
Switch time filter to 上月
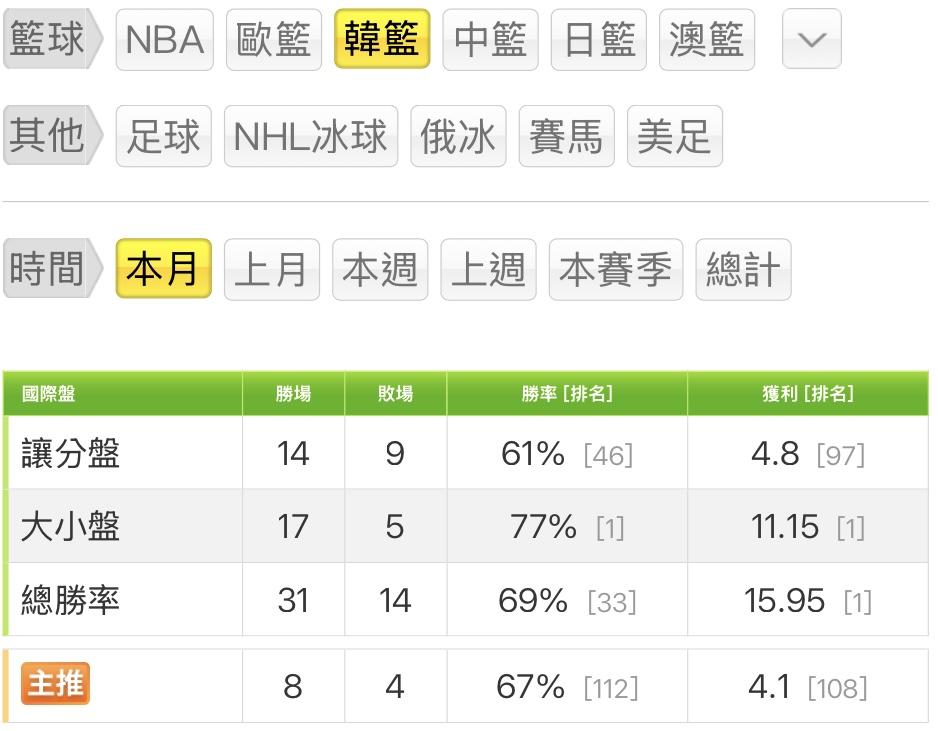[x=272, y=269]
